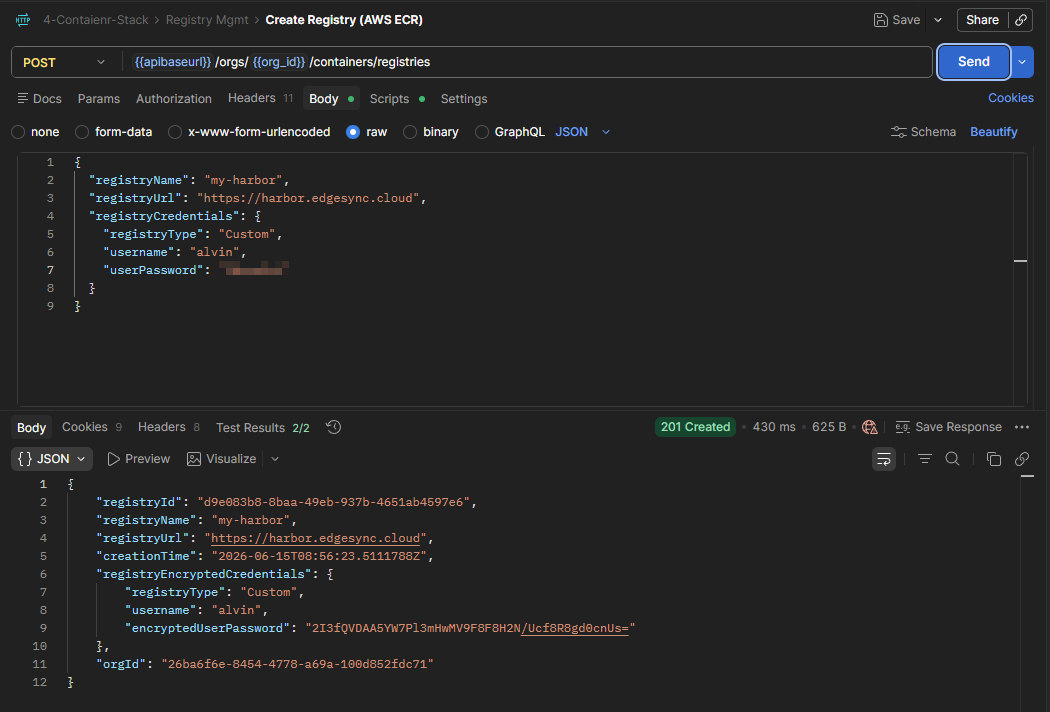Click the response link icon
The width and height of the screenshot is (1050, 712).
[x=1022, y=459]
